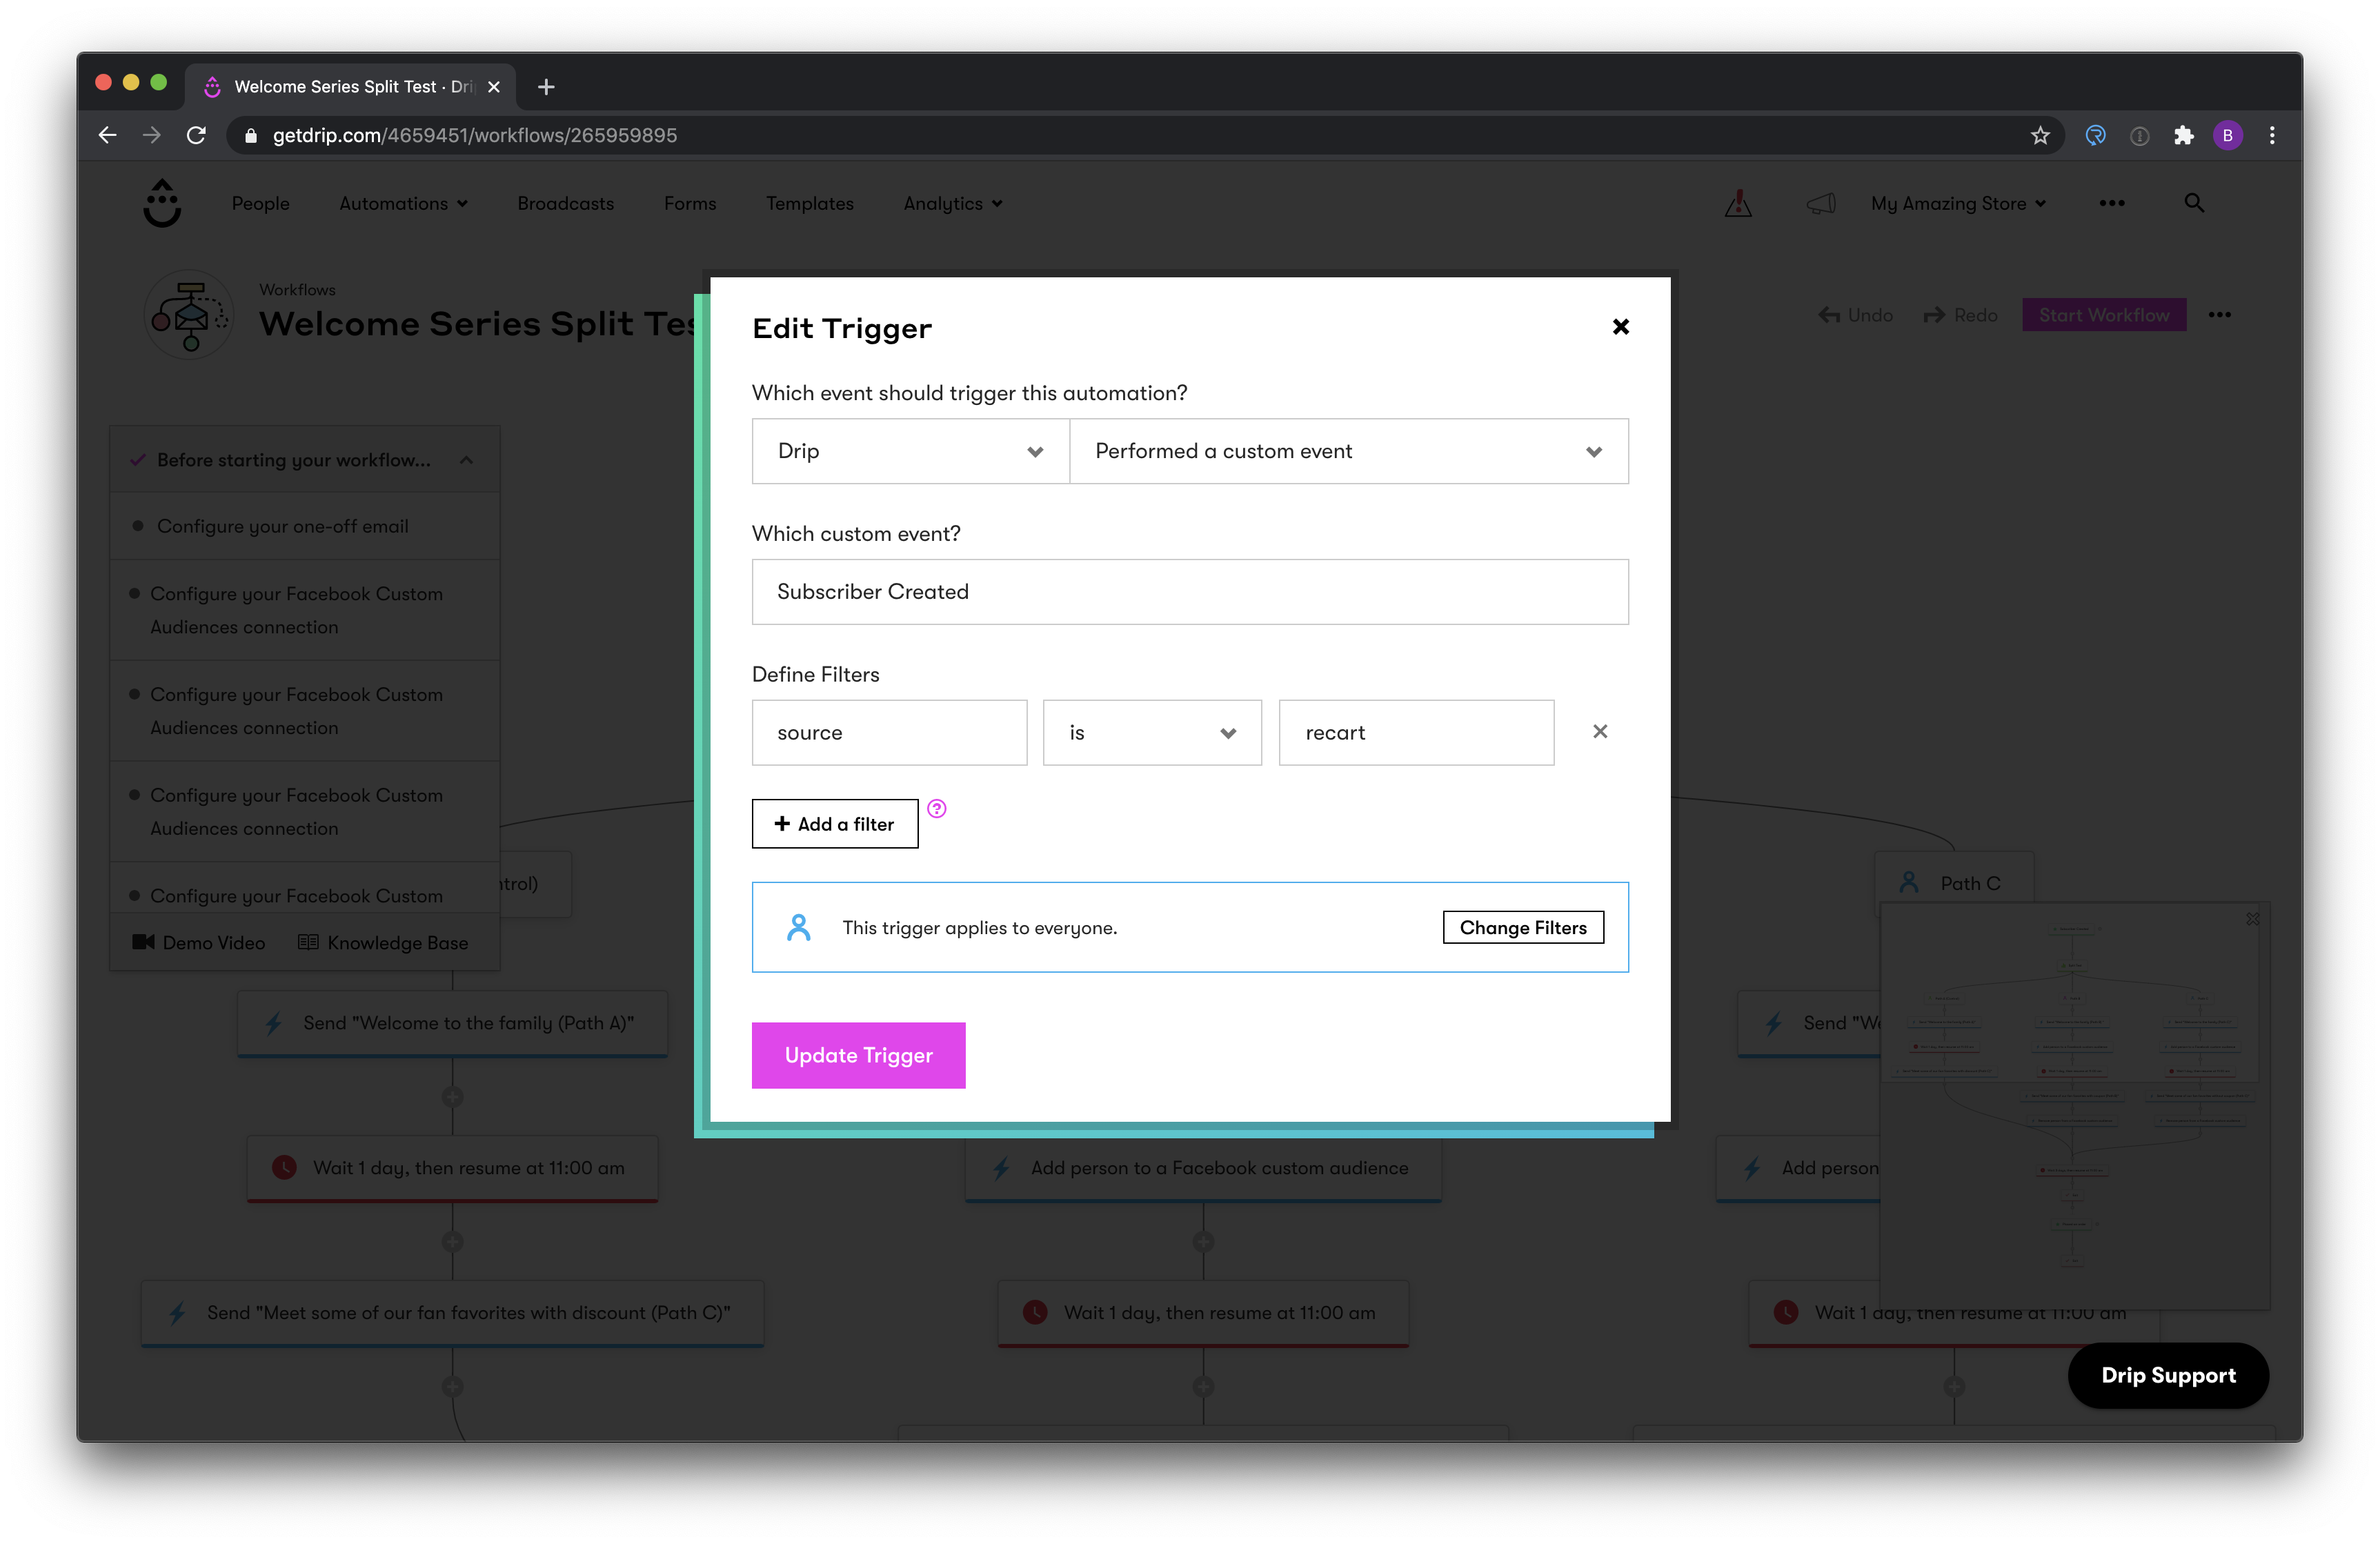The image size is (2380, 1544).
Task: Open Drip Support chat
Action: [2168, 1375]
